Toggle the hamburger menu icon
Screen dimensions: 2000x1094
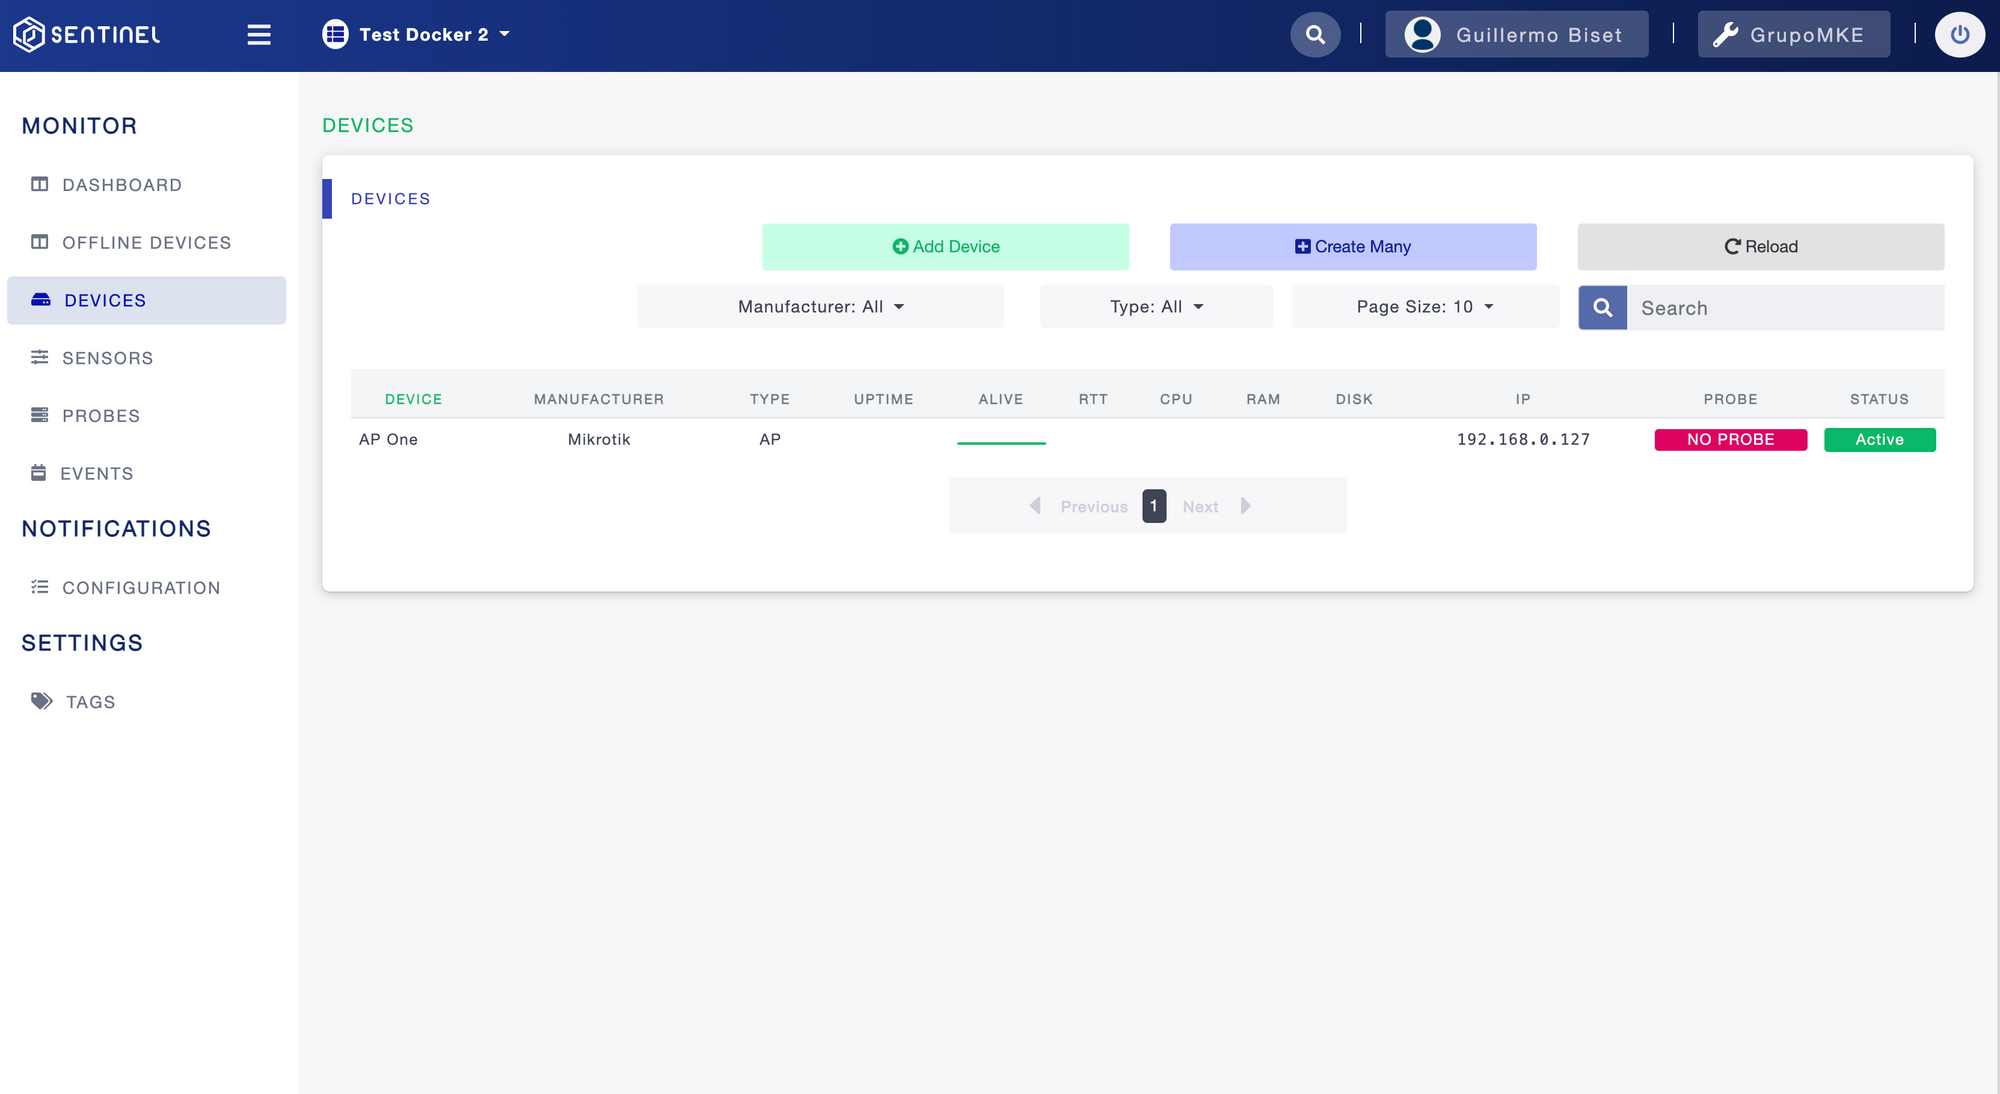[259, 35]
